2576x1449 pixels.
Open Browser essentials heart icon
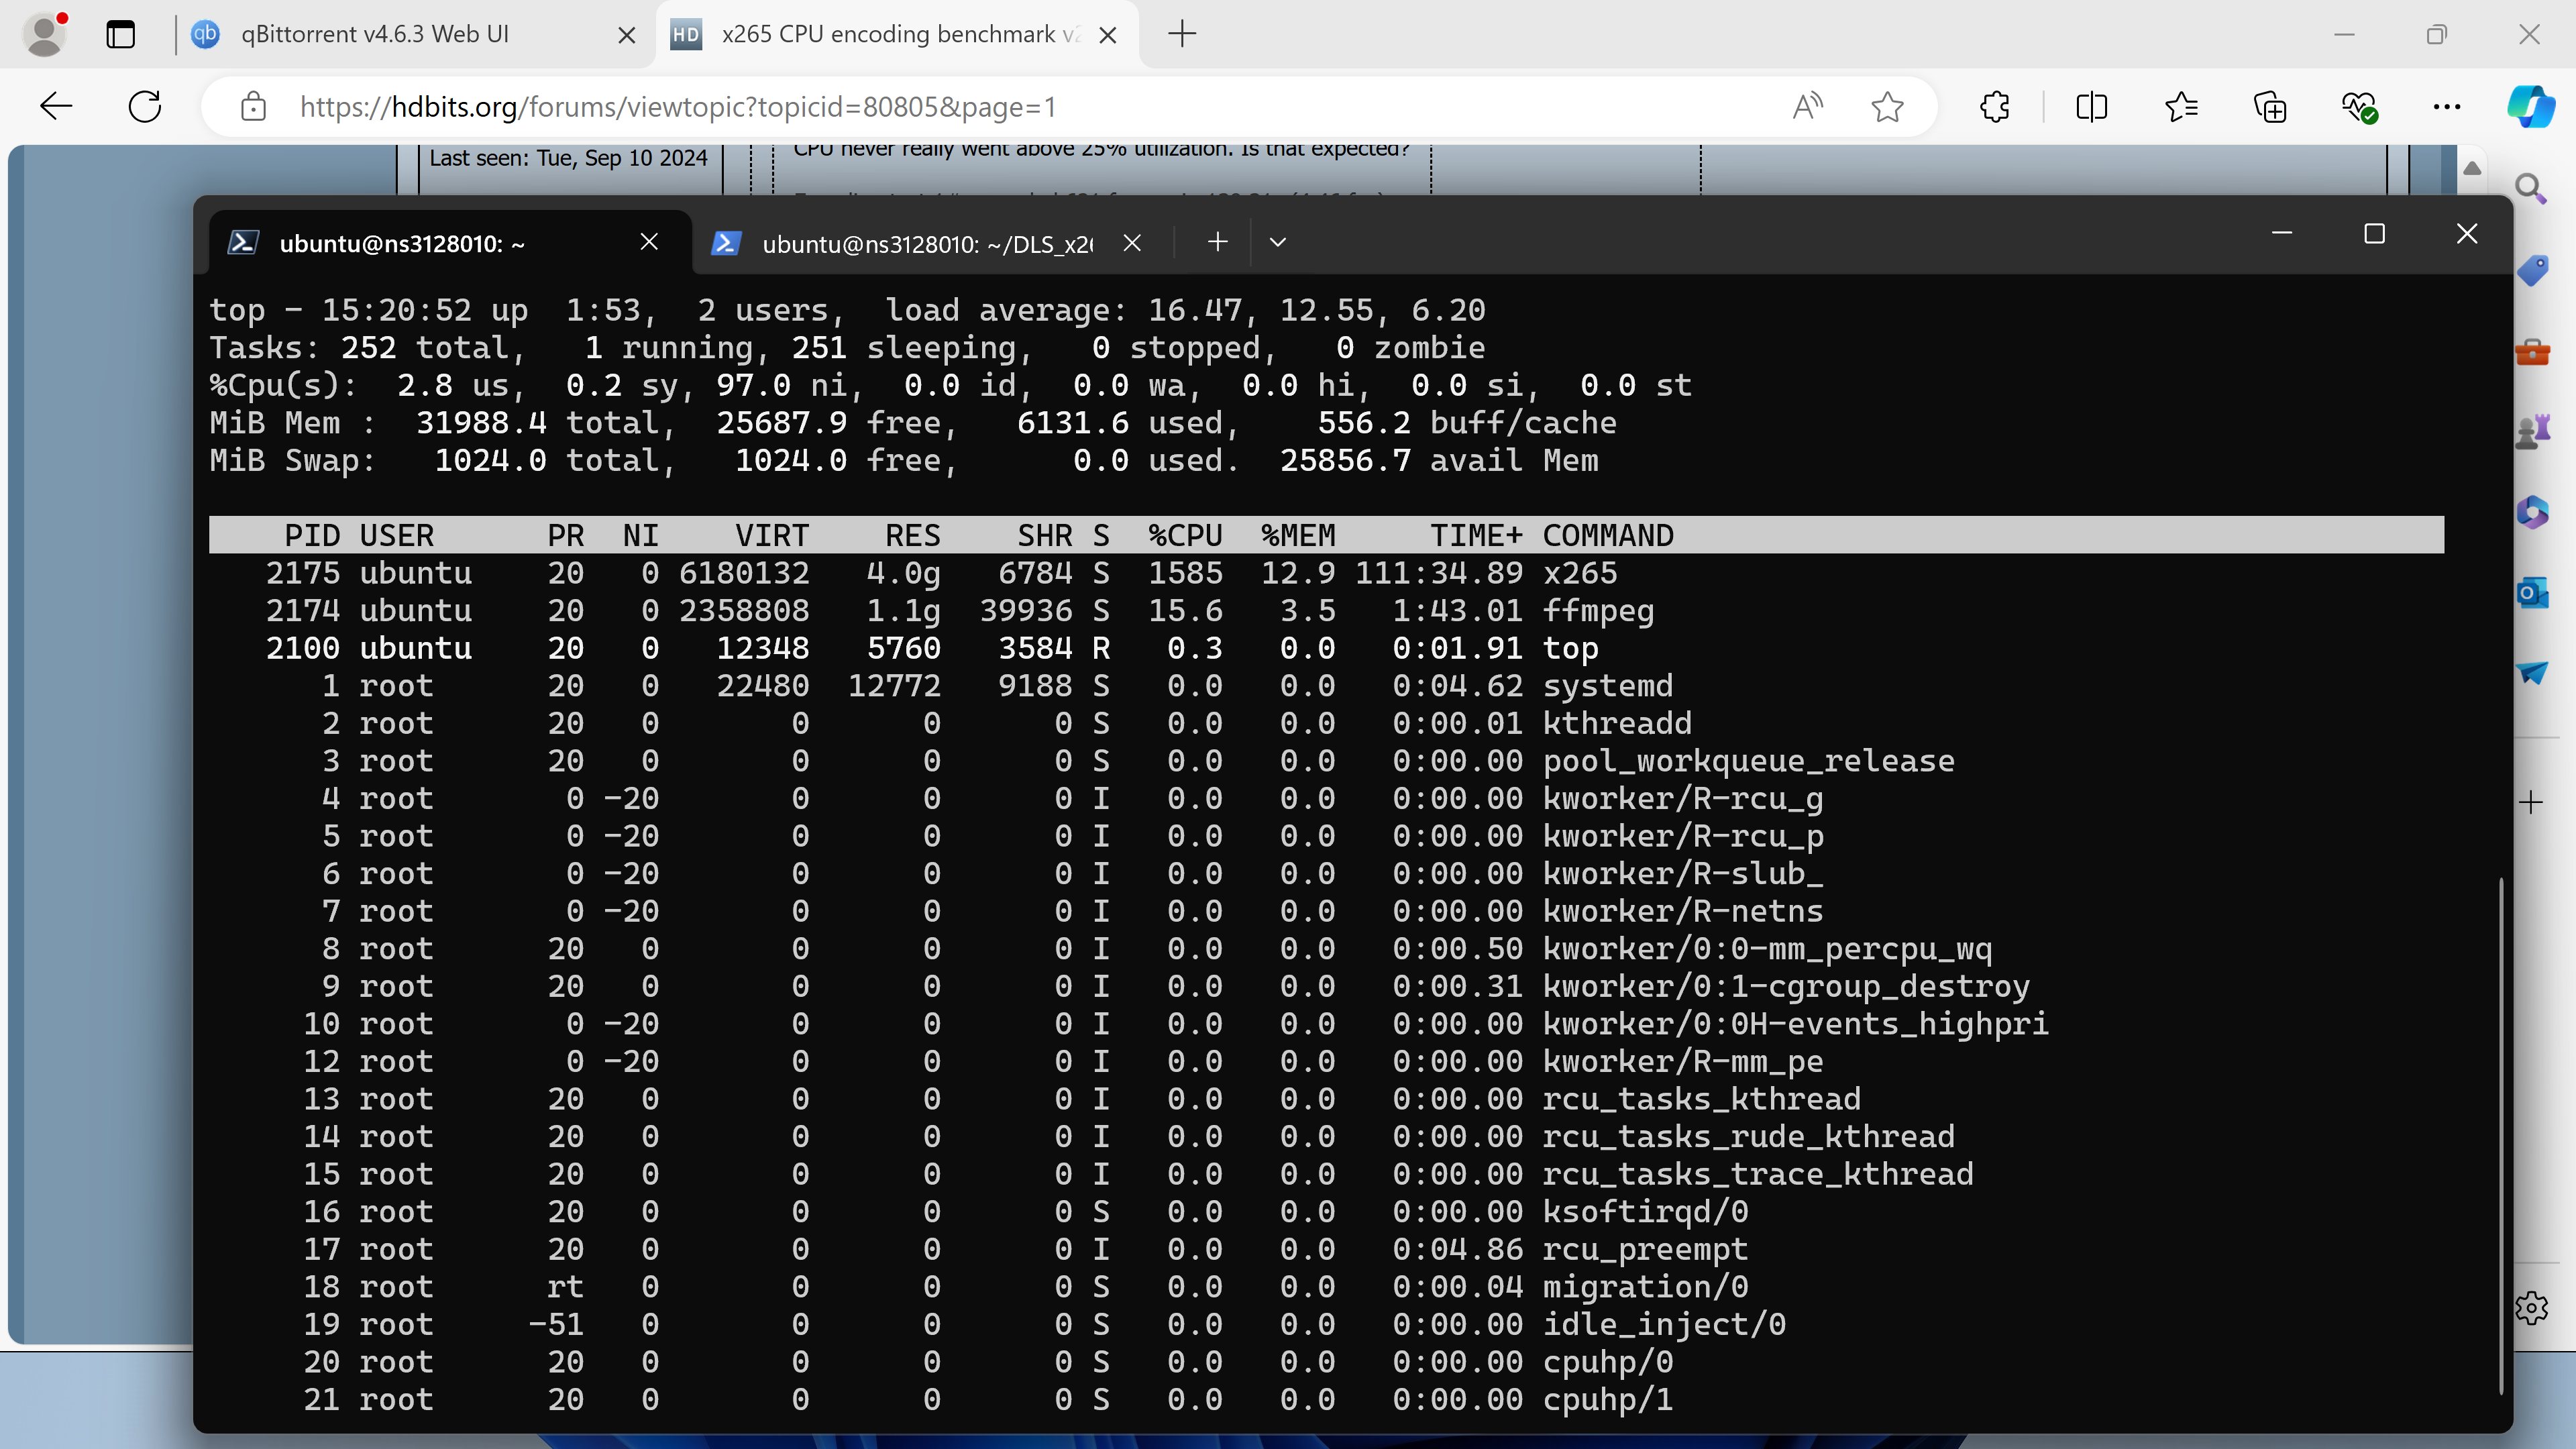coord(2359,106)
